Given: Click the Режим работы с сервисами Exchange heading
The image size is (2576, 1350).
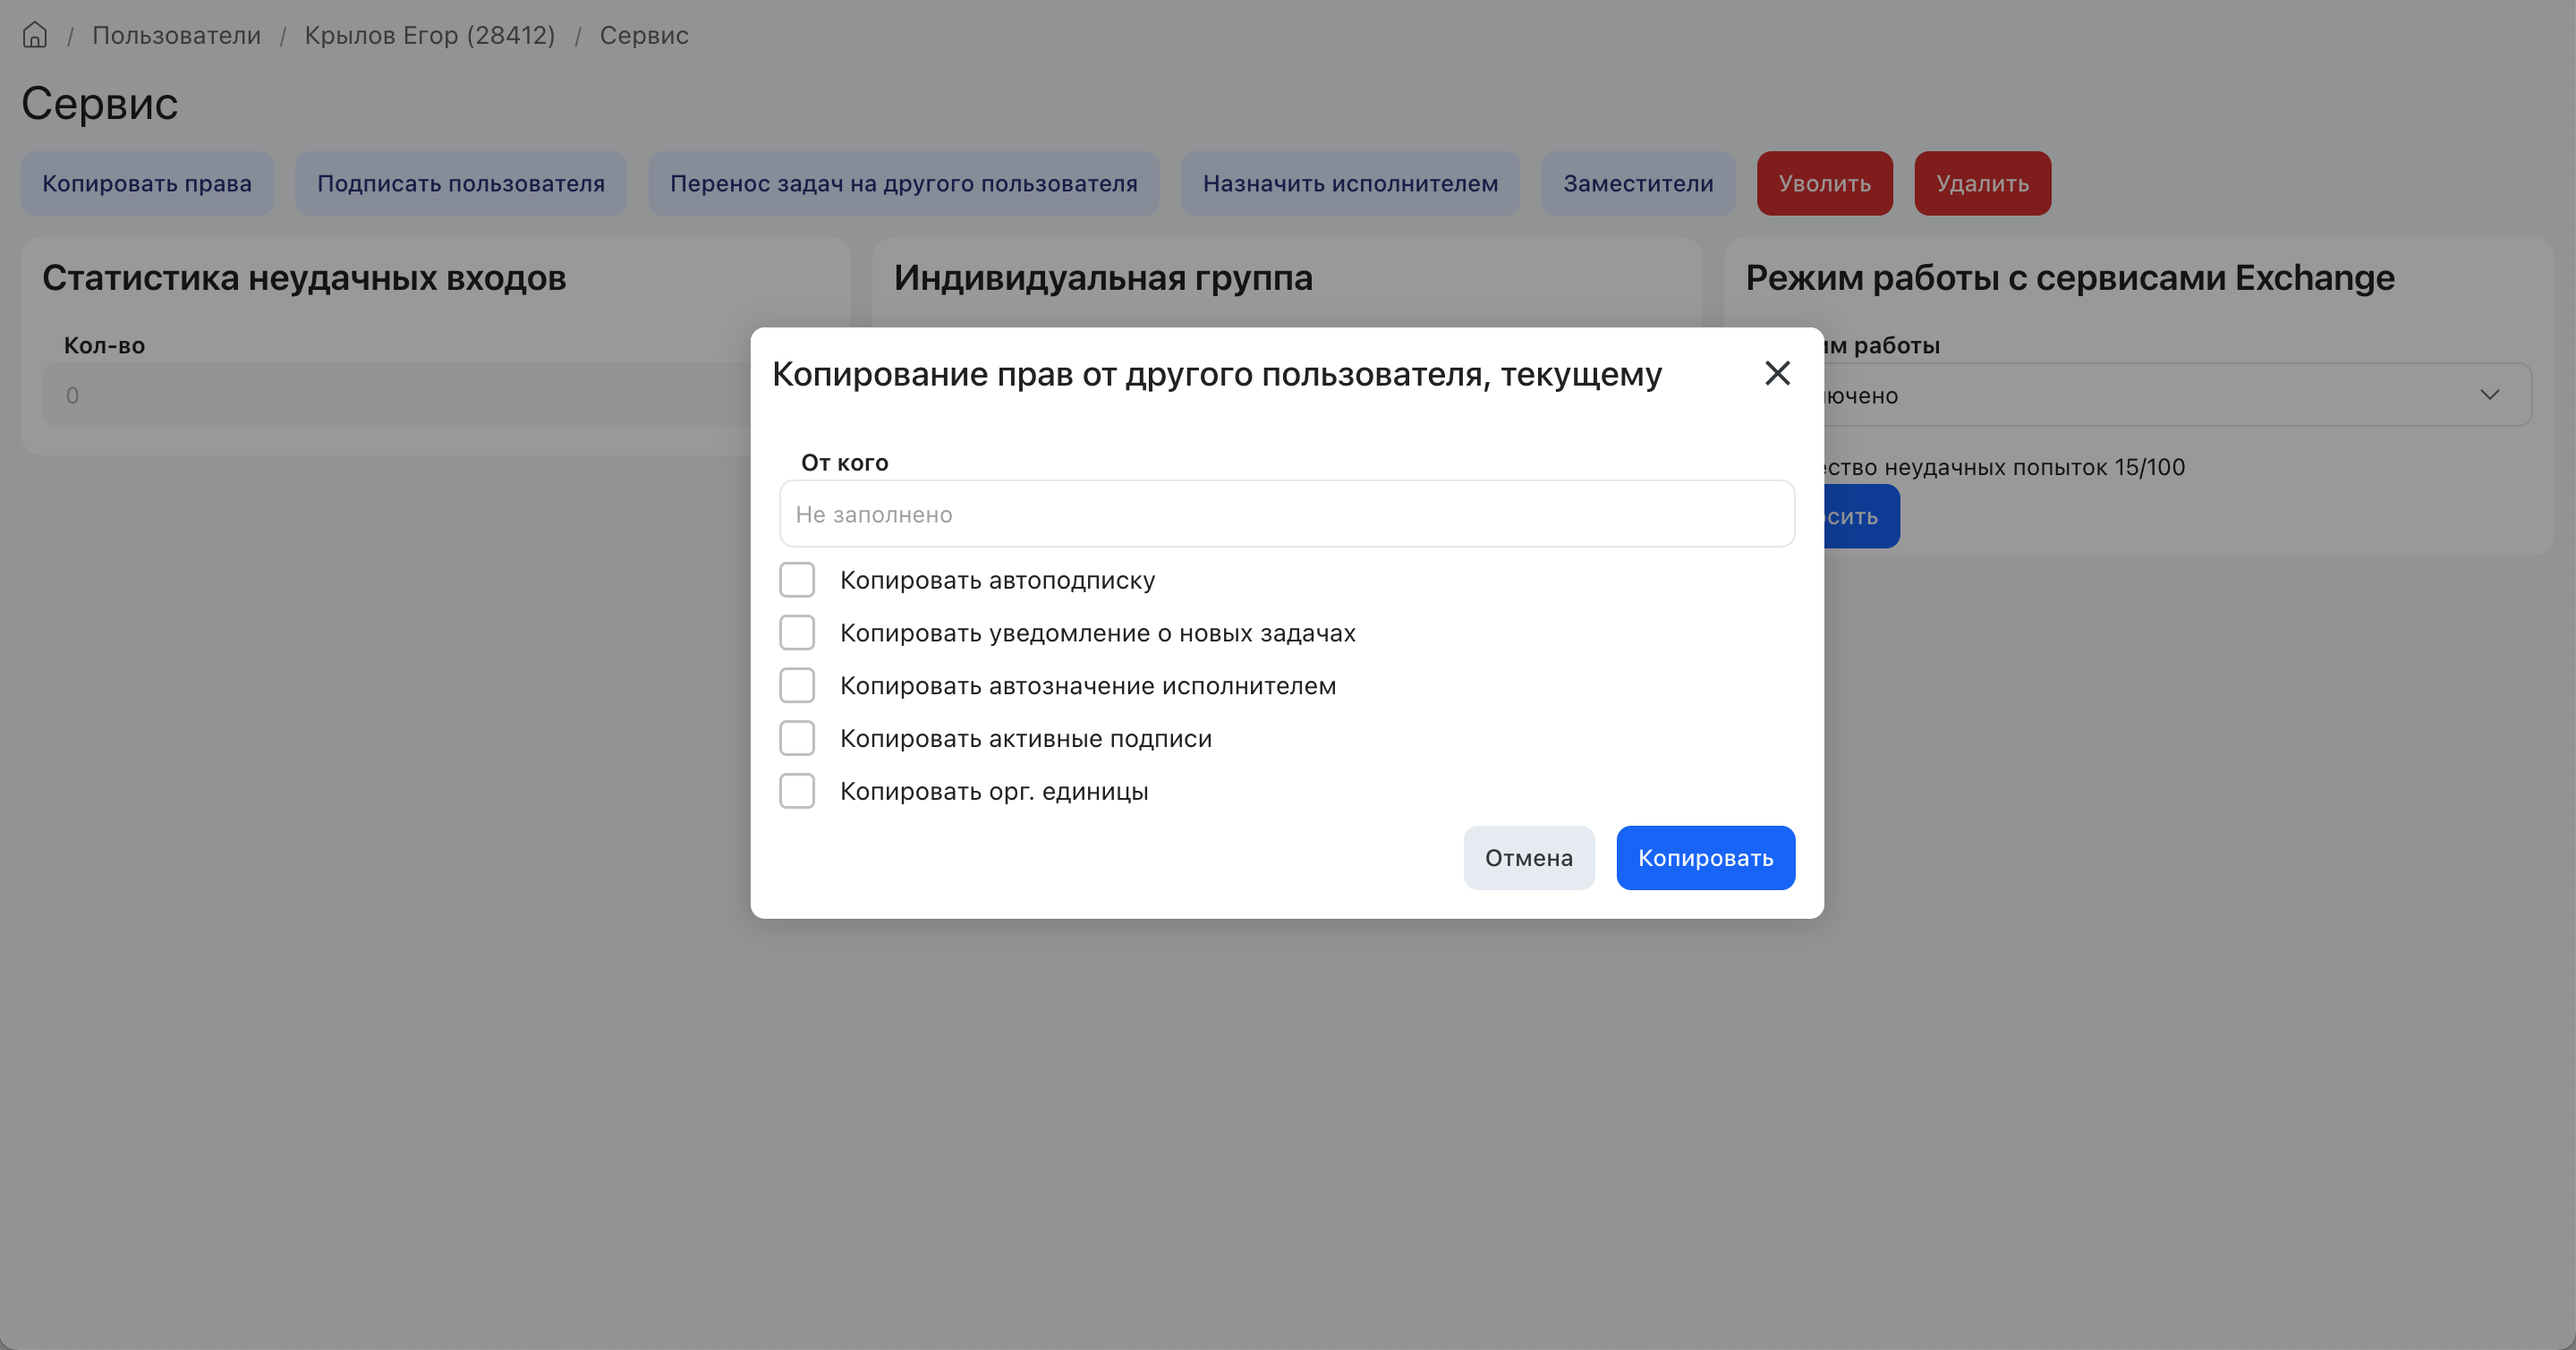Looking at the screenshot, I should [x=2070, y=278].
